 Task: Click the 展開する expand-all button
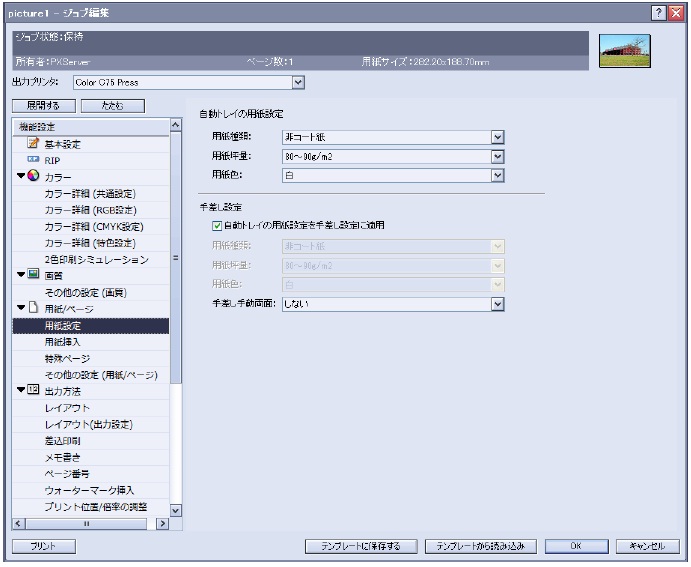43,106
